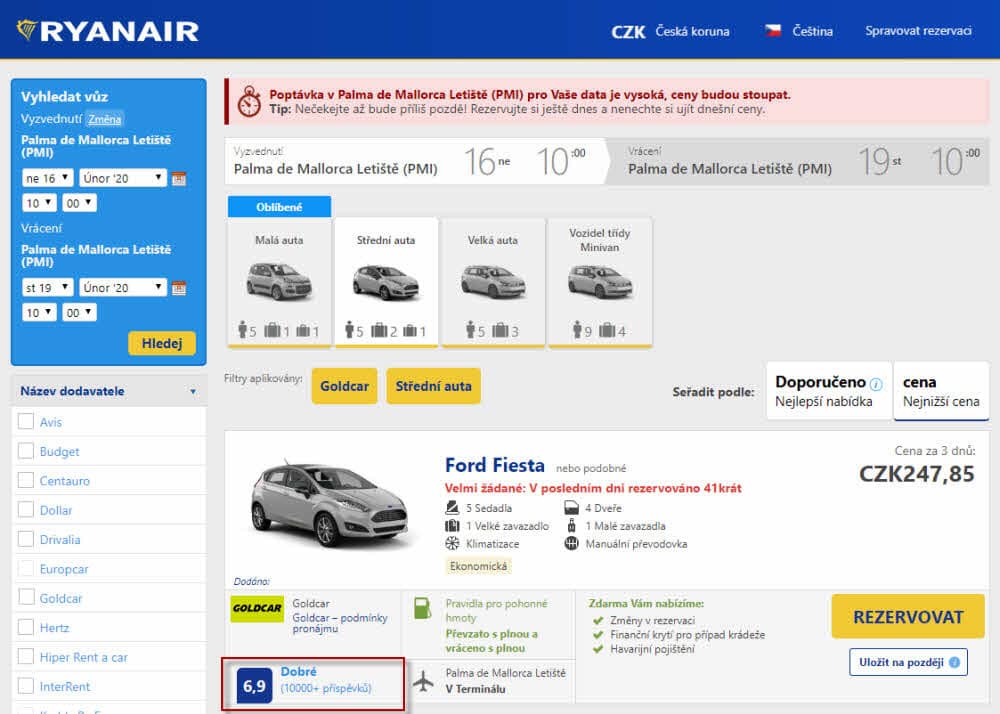Open the pickup day dropdown 'ne 16'
1000x714 pixels.
pyautogui.click(x=47, y=178)
